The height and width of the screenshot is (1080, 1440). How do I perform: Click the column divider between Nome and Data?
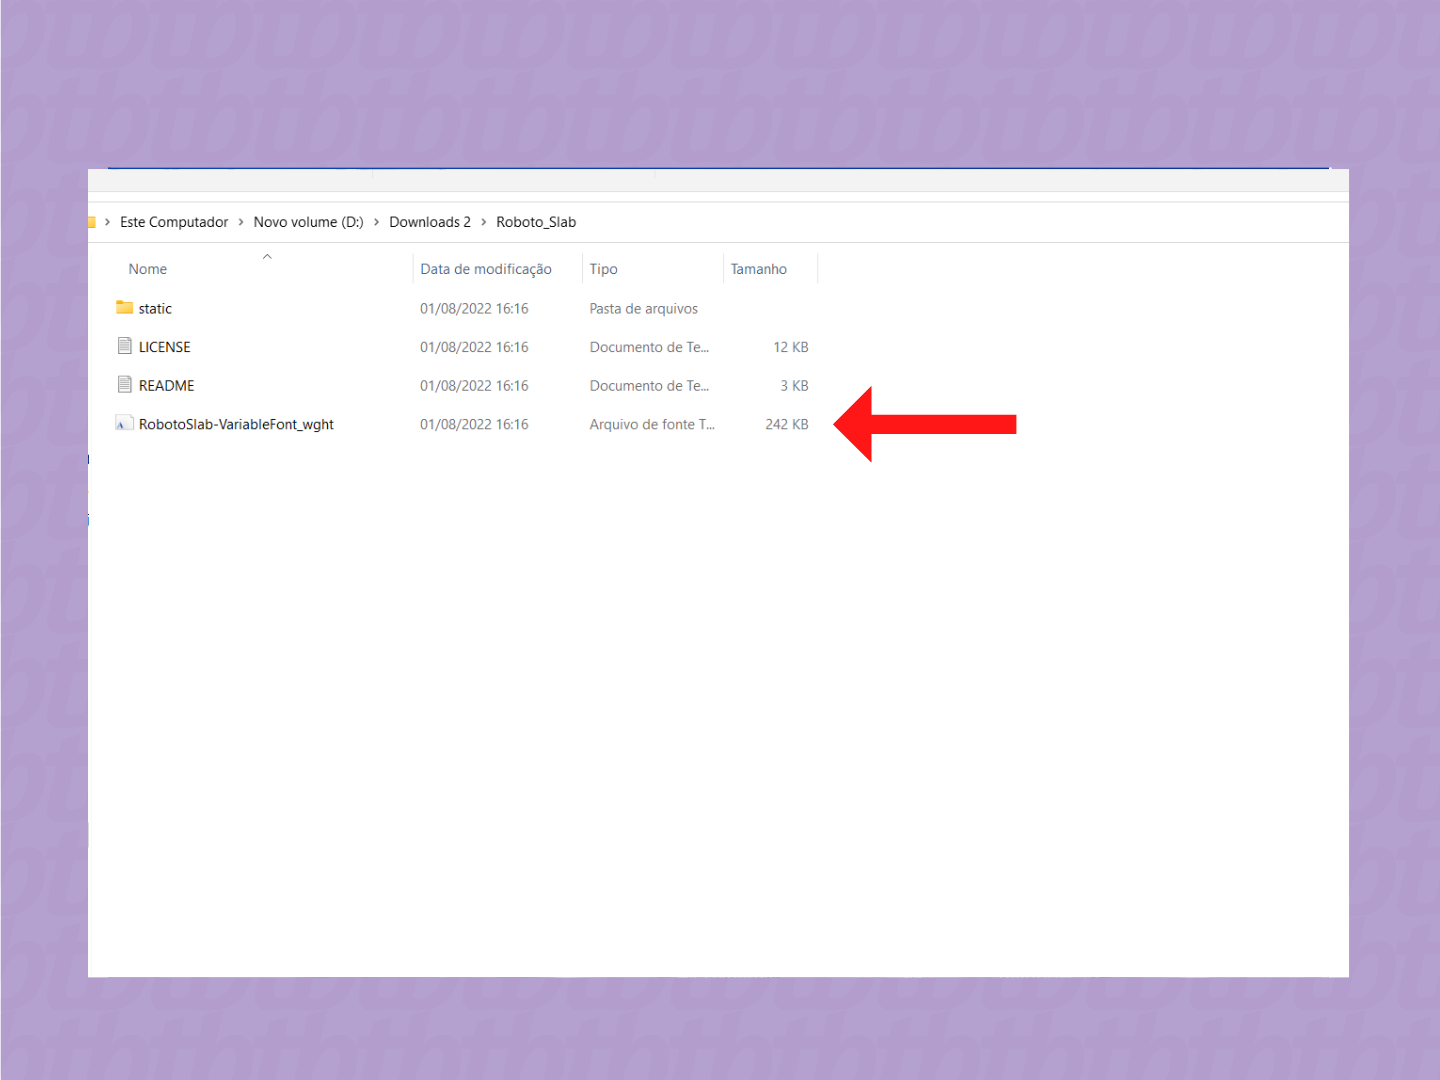pyautogui.click(x=412, y=268)
